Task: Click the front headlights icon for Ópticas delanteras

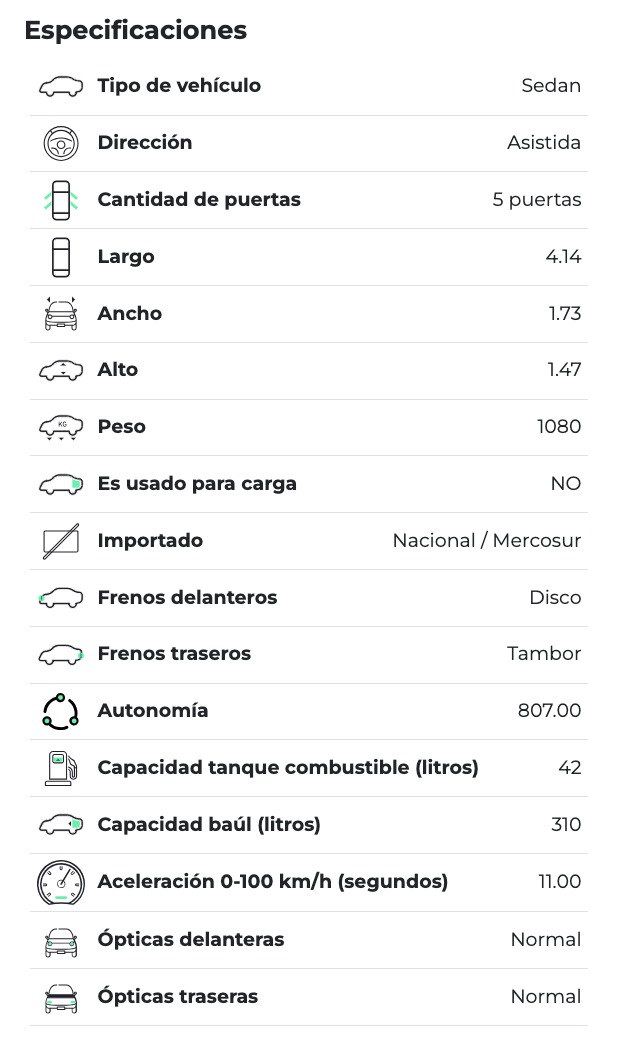Action: click(x=61, y=940)
